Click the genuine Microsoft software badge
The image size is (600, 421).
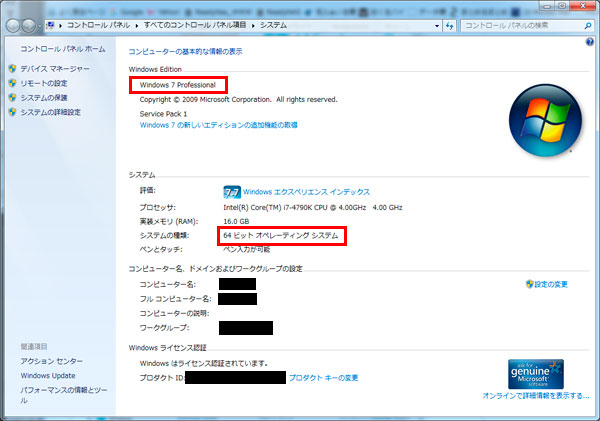point(536,374)
